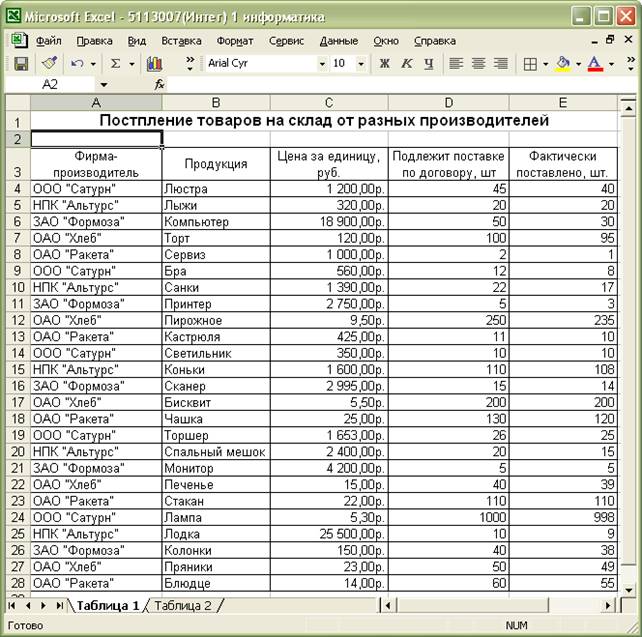Open the Chart Wizard icon
642x637 pixels.
(x=154, y=63)
